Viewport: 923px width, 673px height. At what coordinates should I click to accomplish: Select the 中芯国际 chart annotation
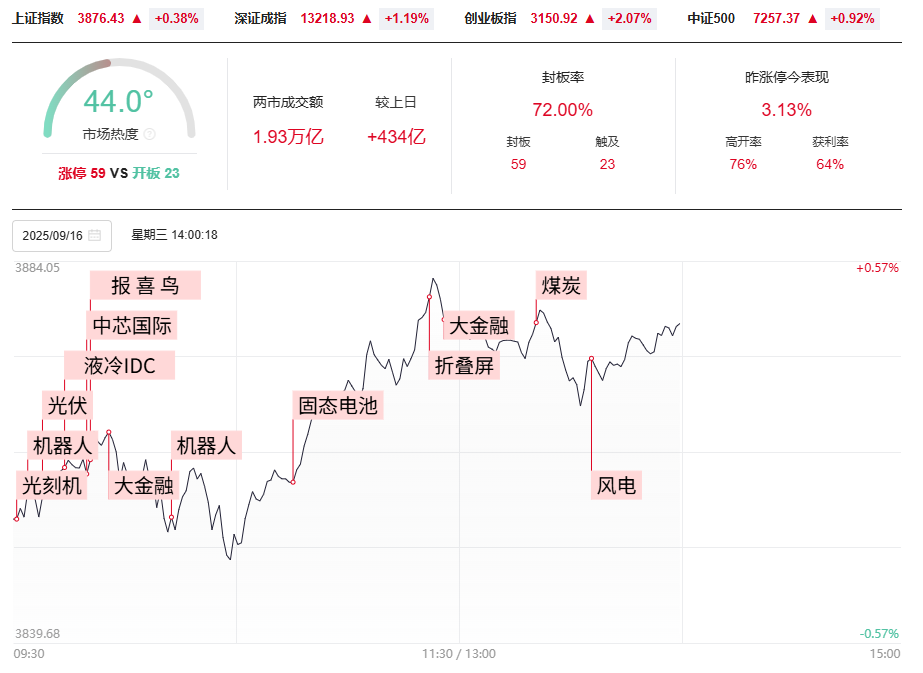coord(132,326)
